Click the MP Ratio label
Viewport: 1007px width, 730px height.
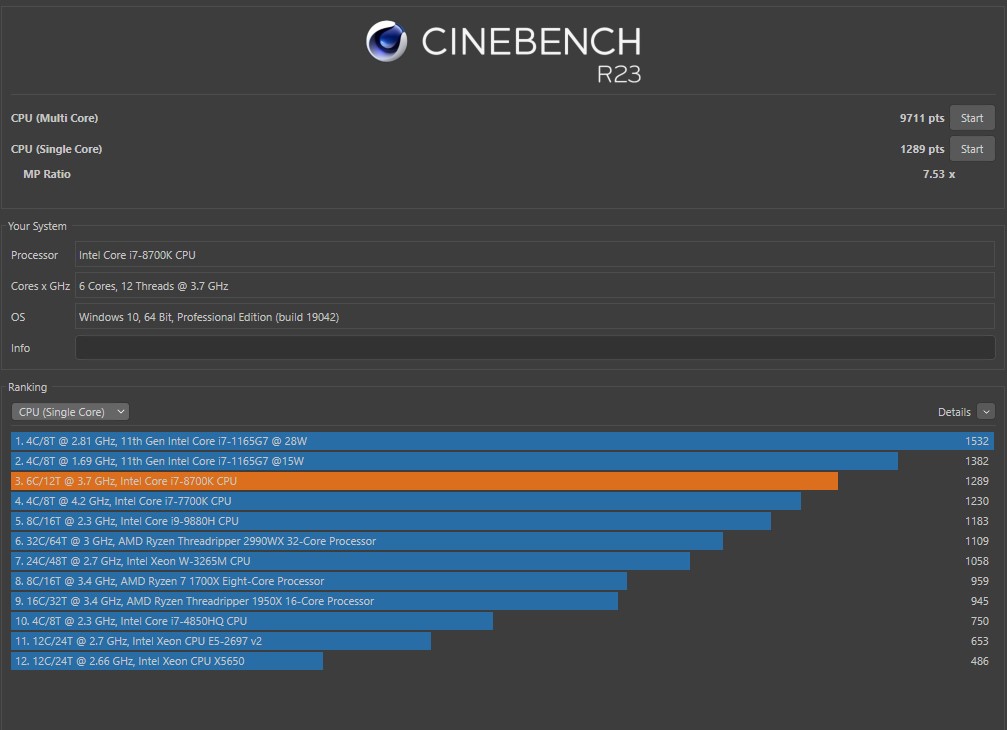tap(47, 174)
